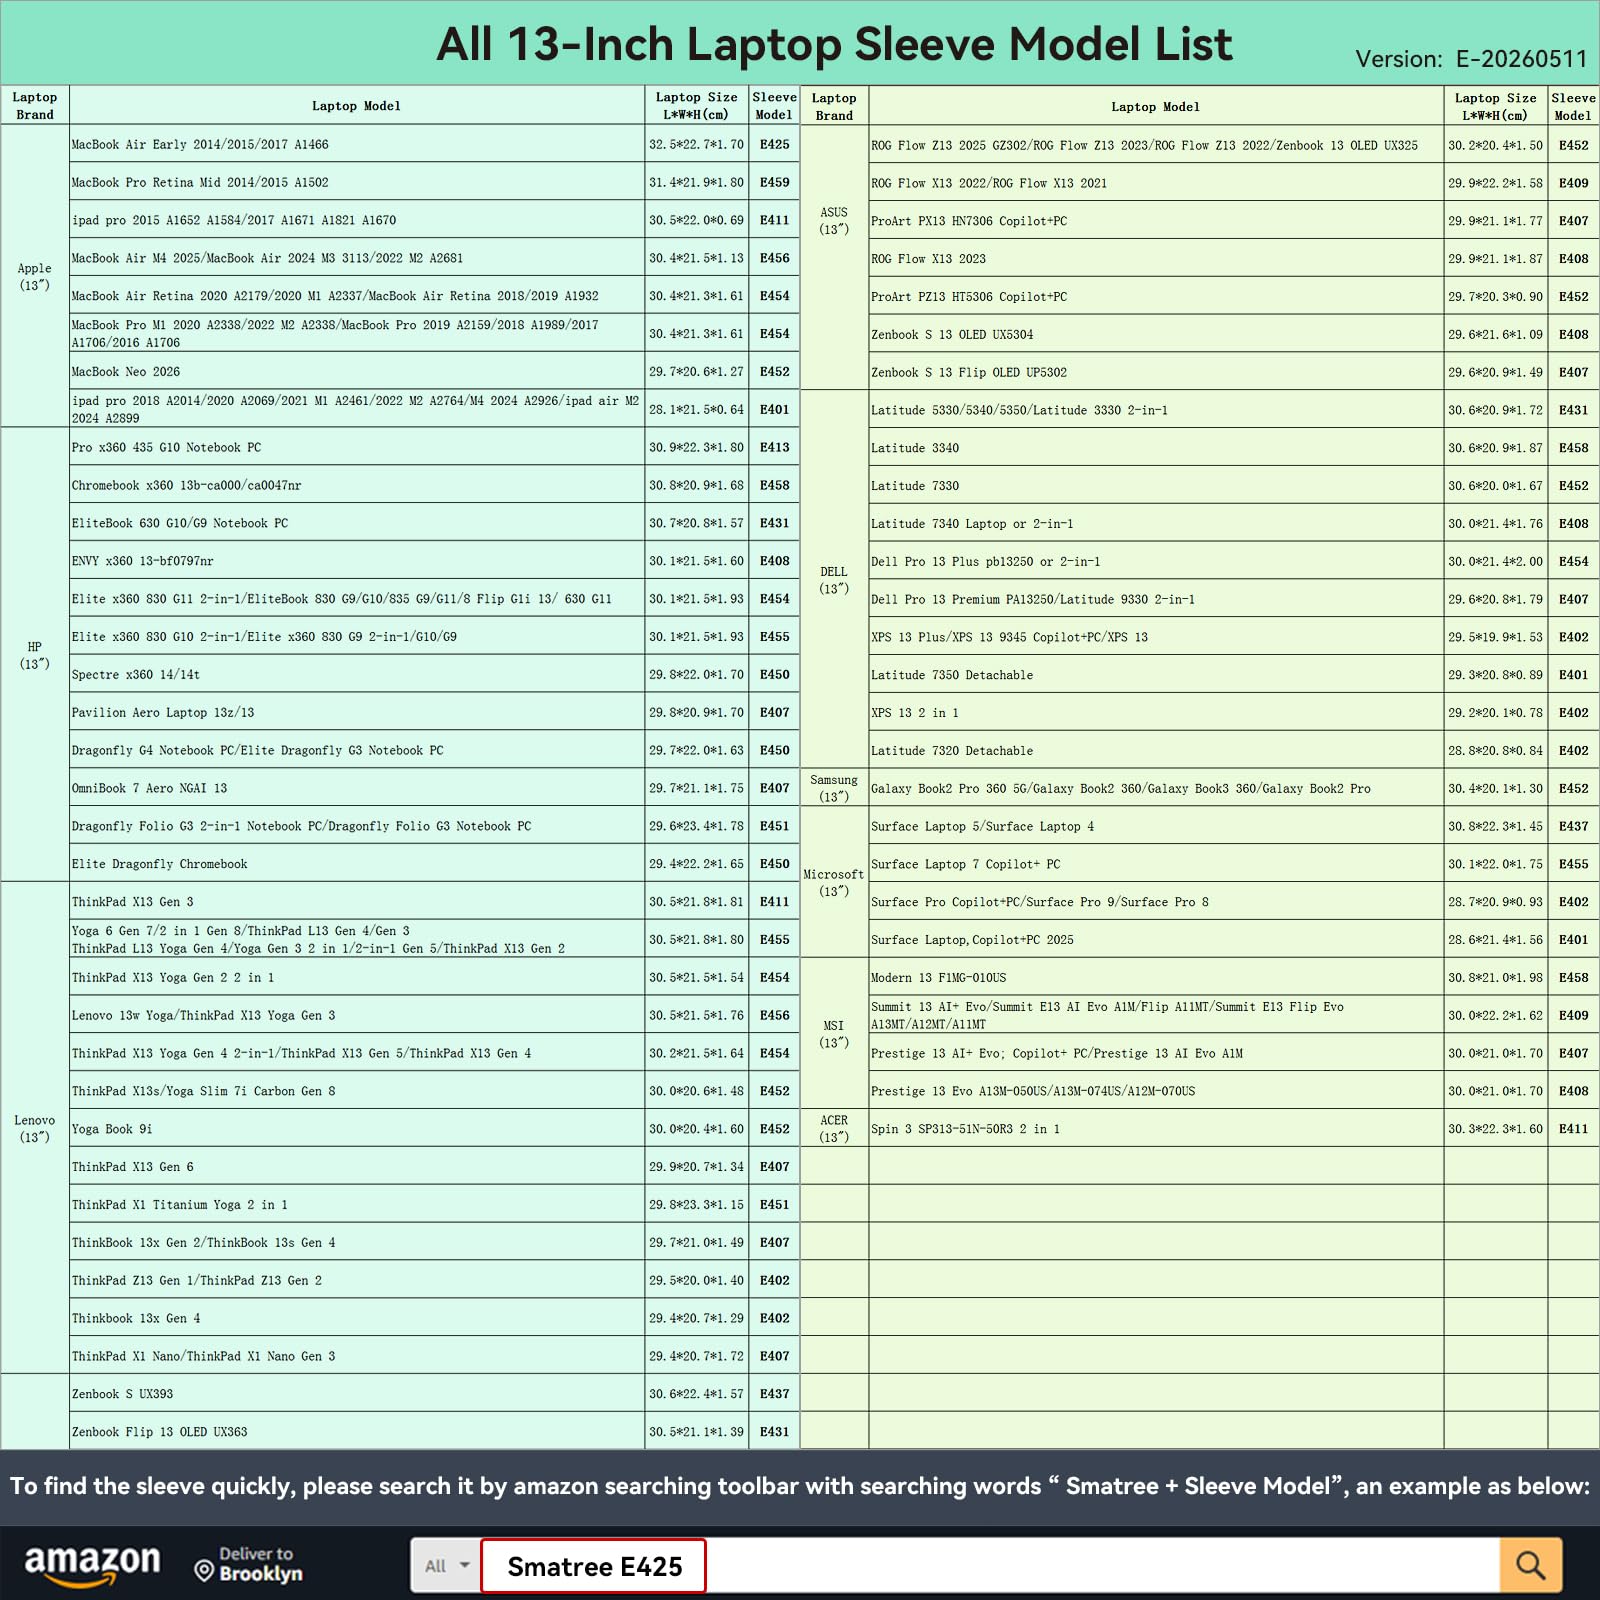Click the "DELL (13″)" brand cell
Image resolution: width=1600 pixels, height=1600 pixels.
pos(834,580)
